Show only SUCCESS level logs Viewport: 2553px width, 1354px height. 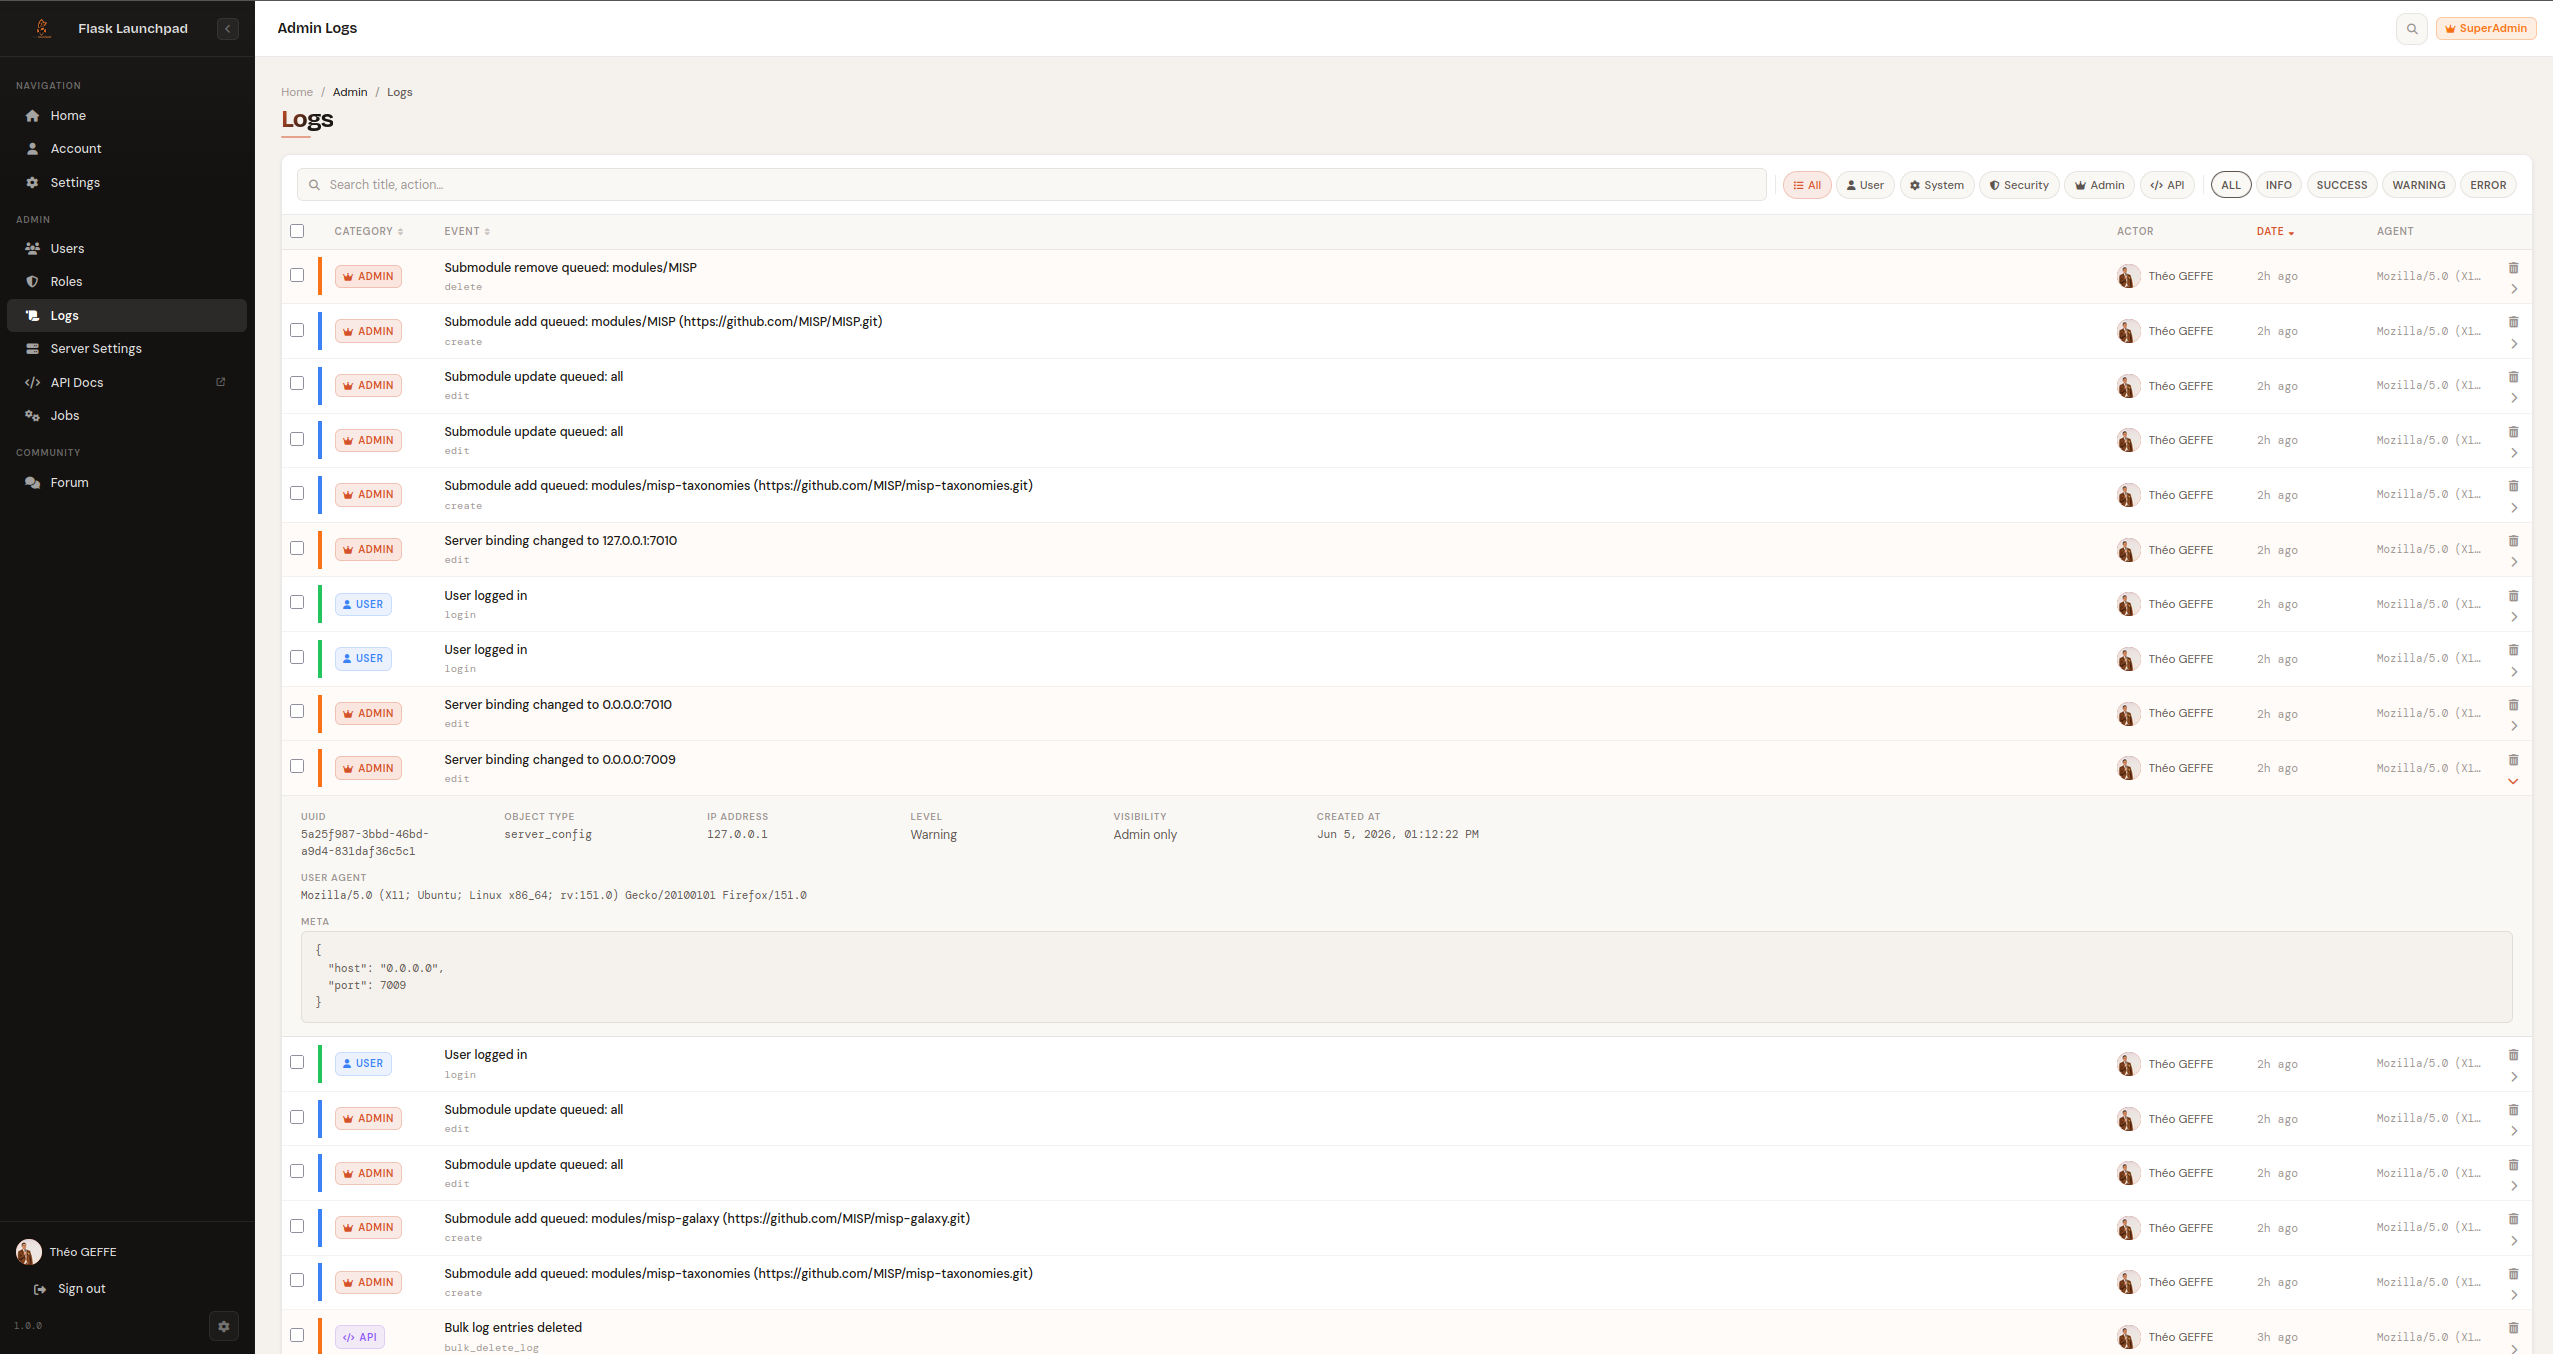click(2342, 185)
